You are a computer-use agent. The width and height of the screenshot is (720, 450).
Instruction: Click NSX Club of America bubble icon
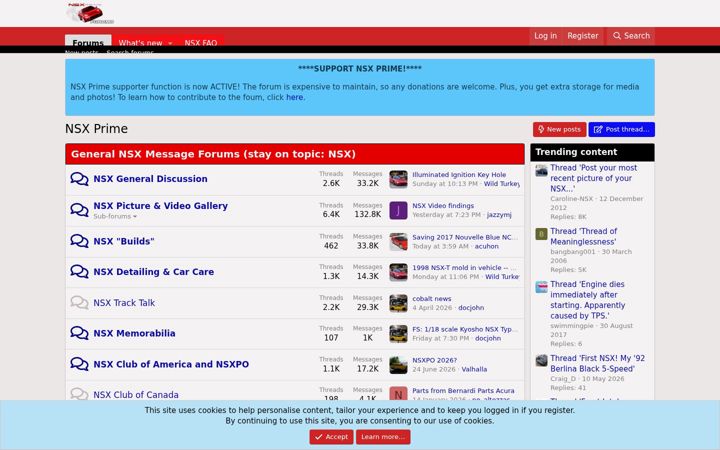(79, 364)
